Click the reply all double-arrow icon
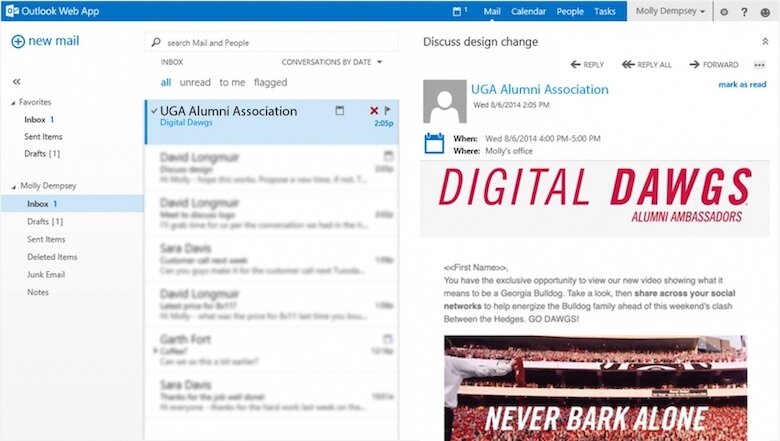This screenshot has height=441, width=780. [x=628, y=65]
